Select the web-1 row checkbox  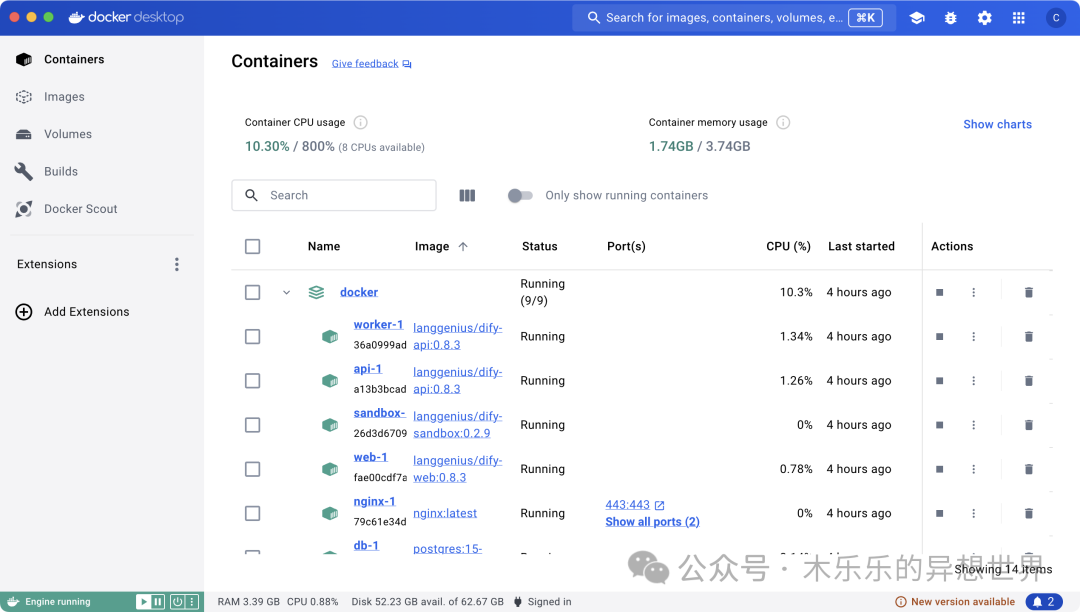point(253,469)
